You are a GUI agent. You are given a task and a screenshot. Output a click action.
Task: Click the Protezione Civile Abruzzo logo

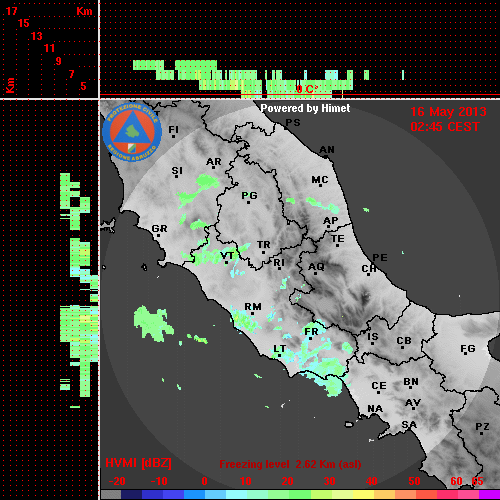(132, 133)
